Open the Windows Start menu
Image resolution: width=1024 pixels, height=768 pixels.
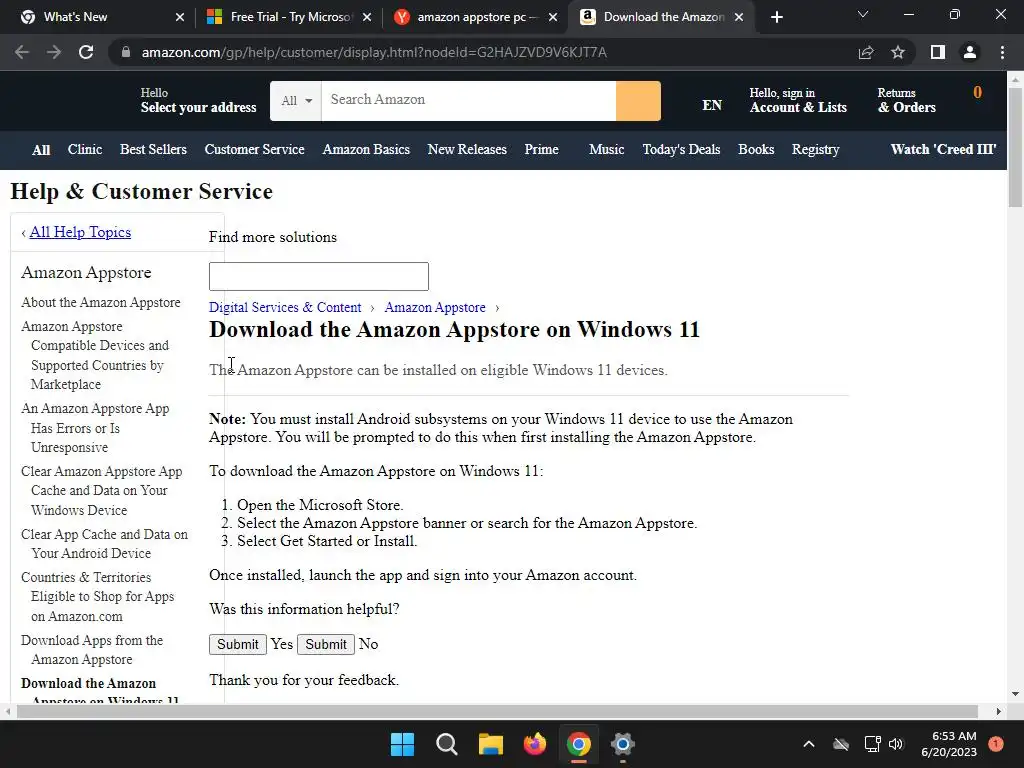pos(402,744)
